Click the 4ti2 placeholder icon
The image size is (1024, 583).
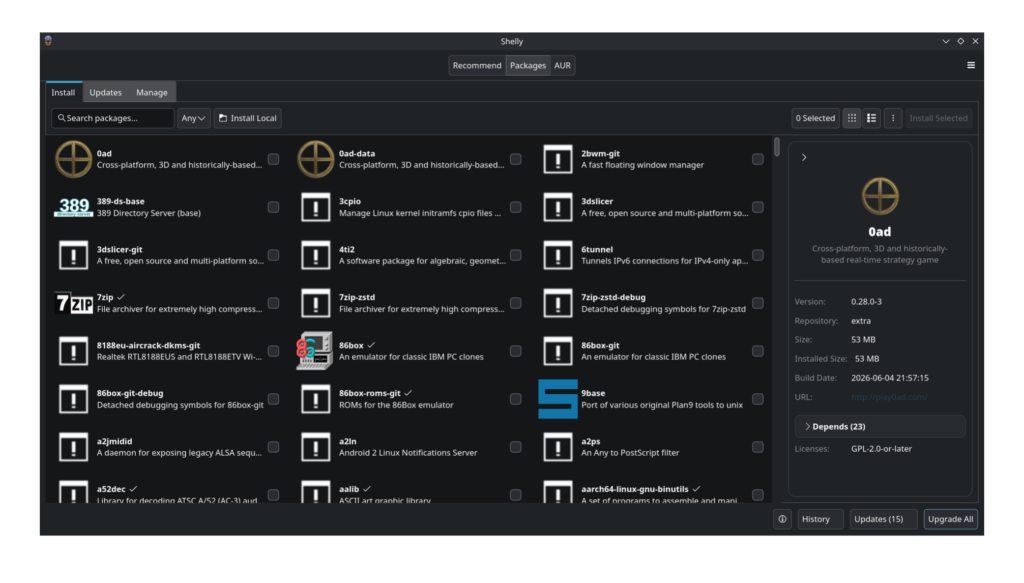[315, 255]
